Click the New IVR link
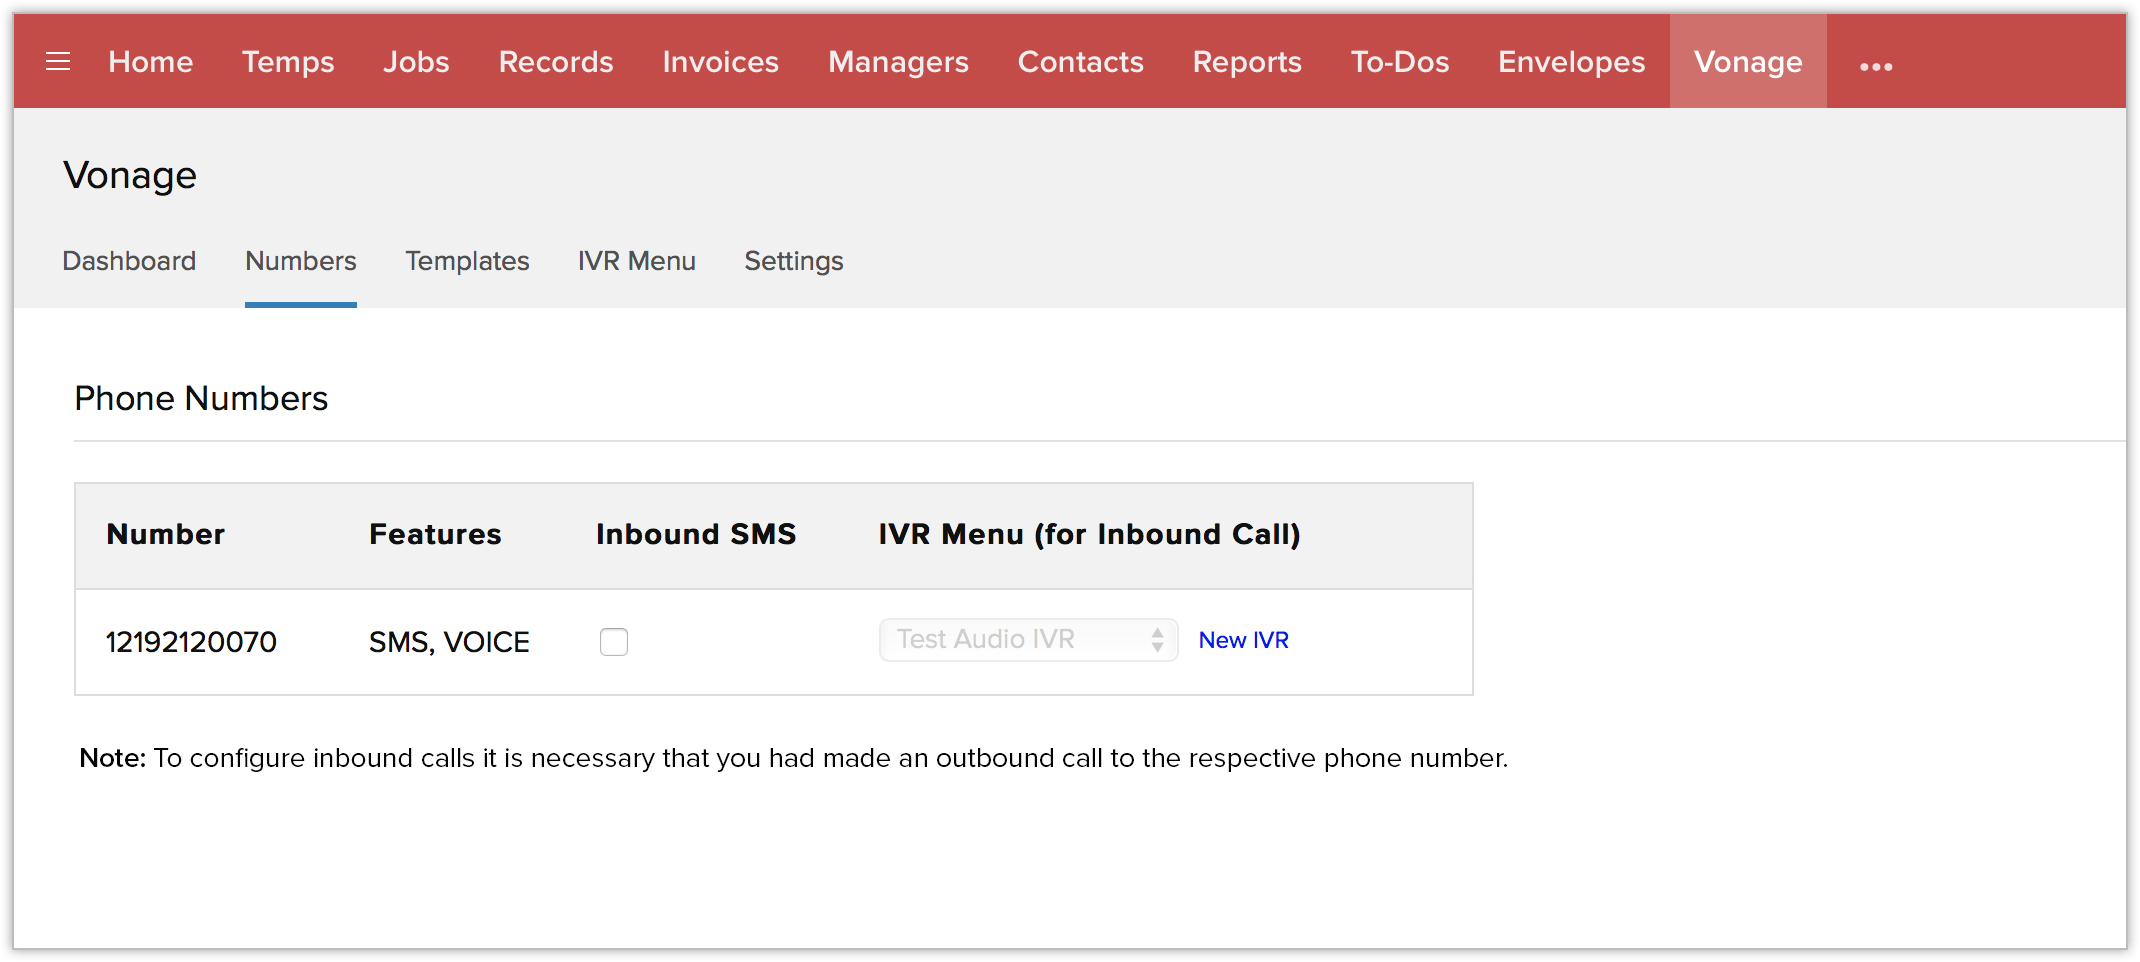The image size is (2140, 962). click(x=1244, y=640)
